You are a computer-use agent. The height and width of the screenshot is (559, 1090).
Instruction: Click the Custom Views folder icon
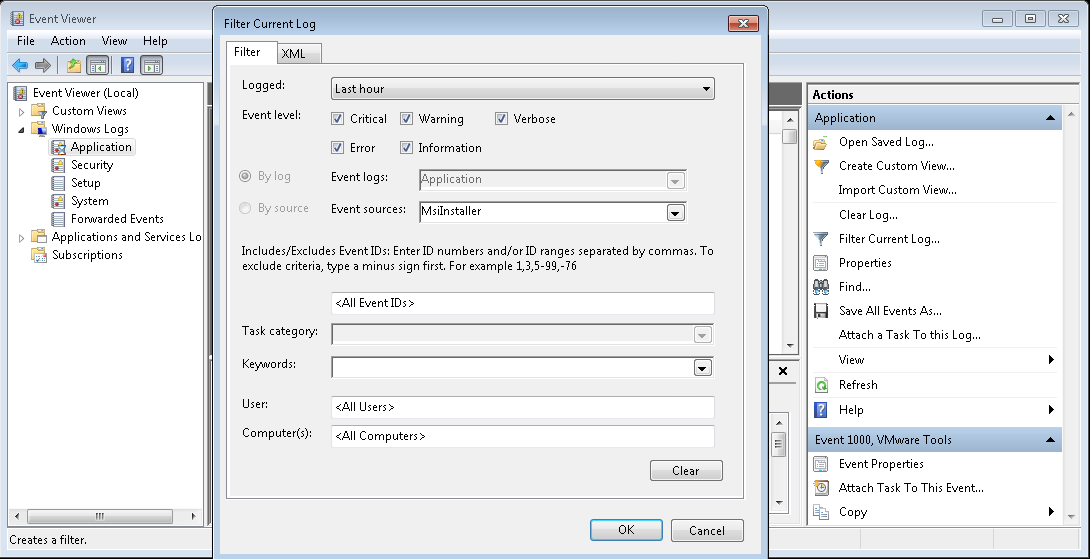[40, 111]
